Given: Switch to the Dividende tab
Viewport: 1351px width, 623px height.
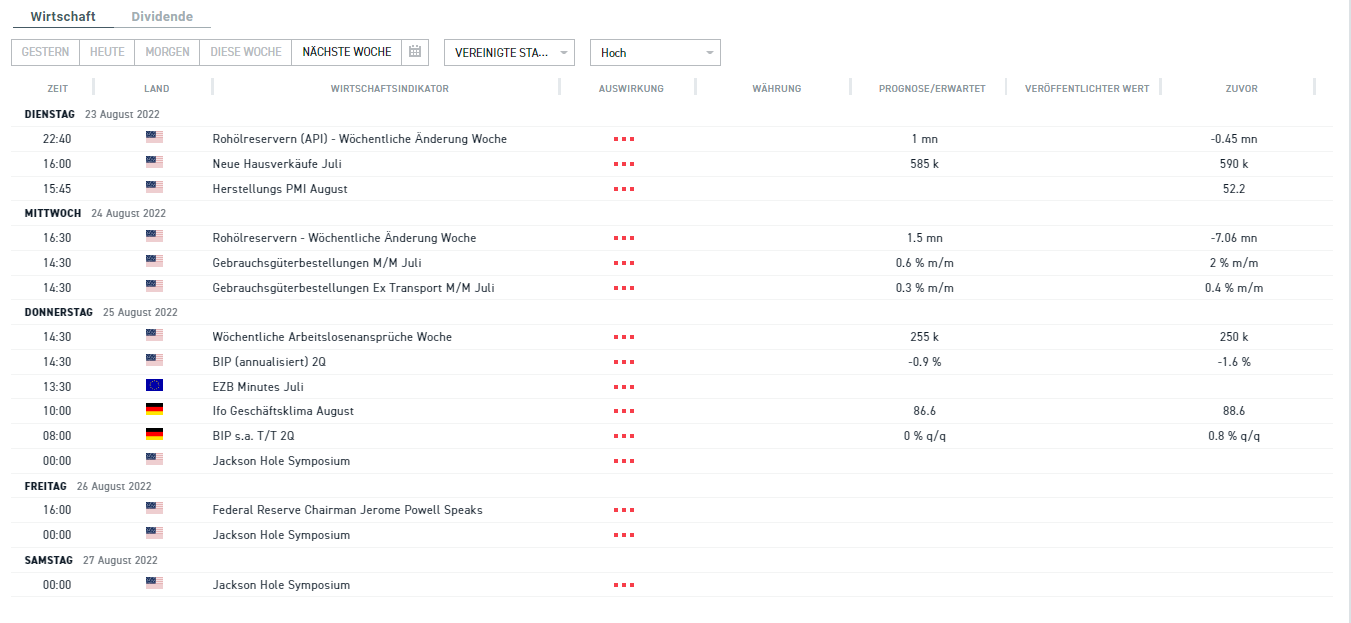Looking at the screenshot, I should click(162, 17).
